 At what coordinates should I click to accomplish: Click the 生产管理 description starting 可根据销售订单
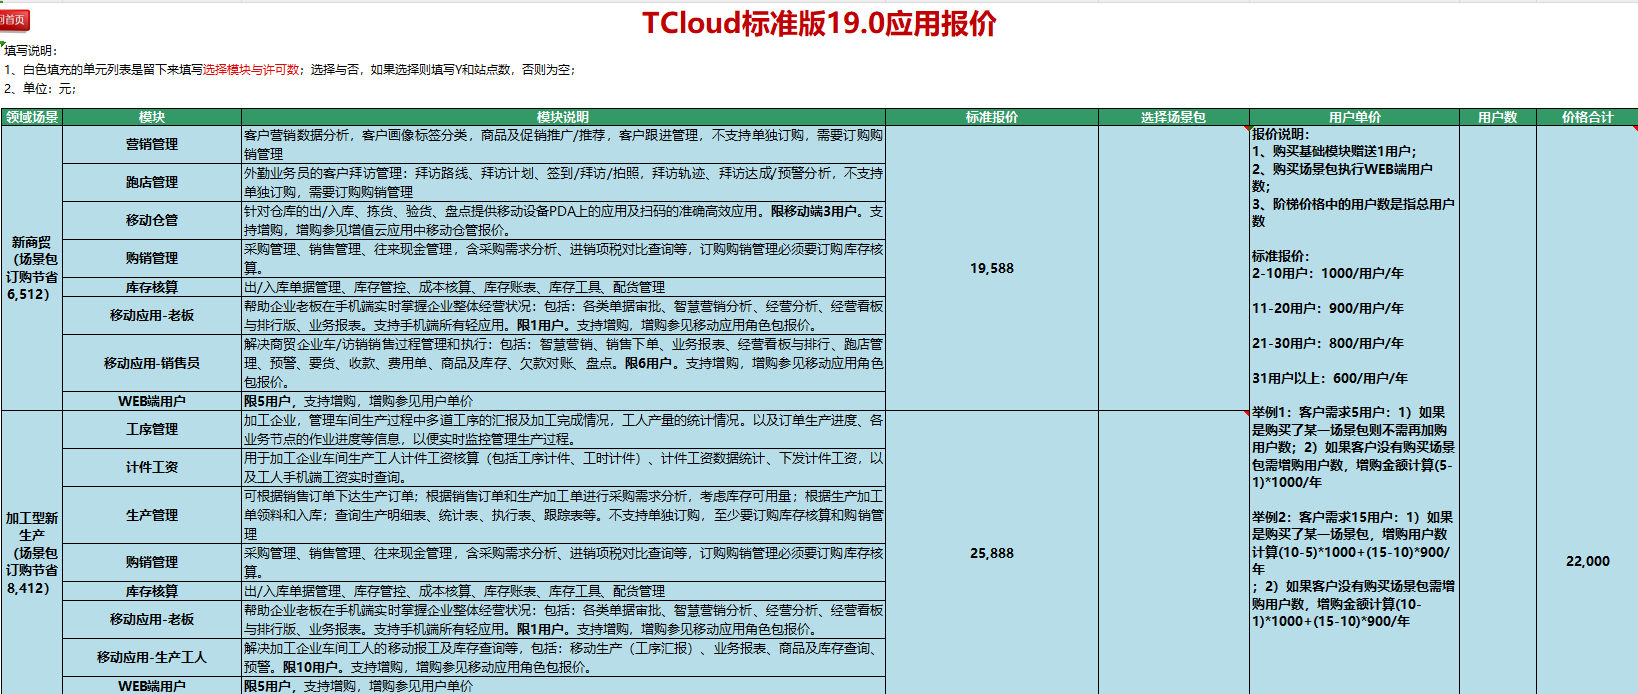click(x=563, y=515)
